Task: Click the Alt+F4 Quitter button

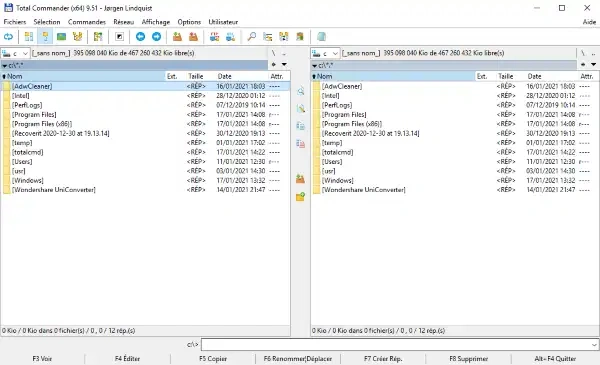Action: click(x=555, y=359)
